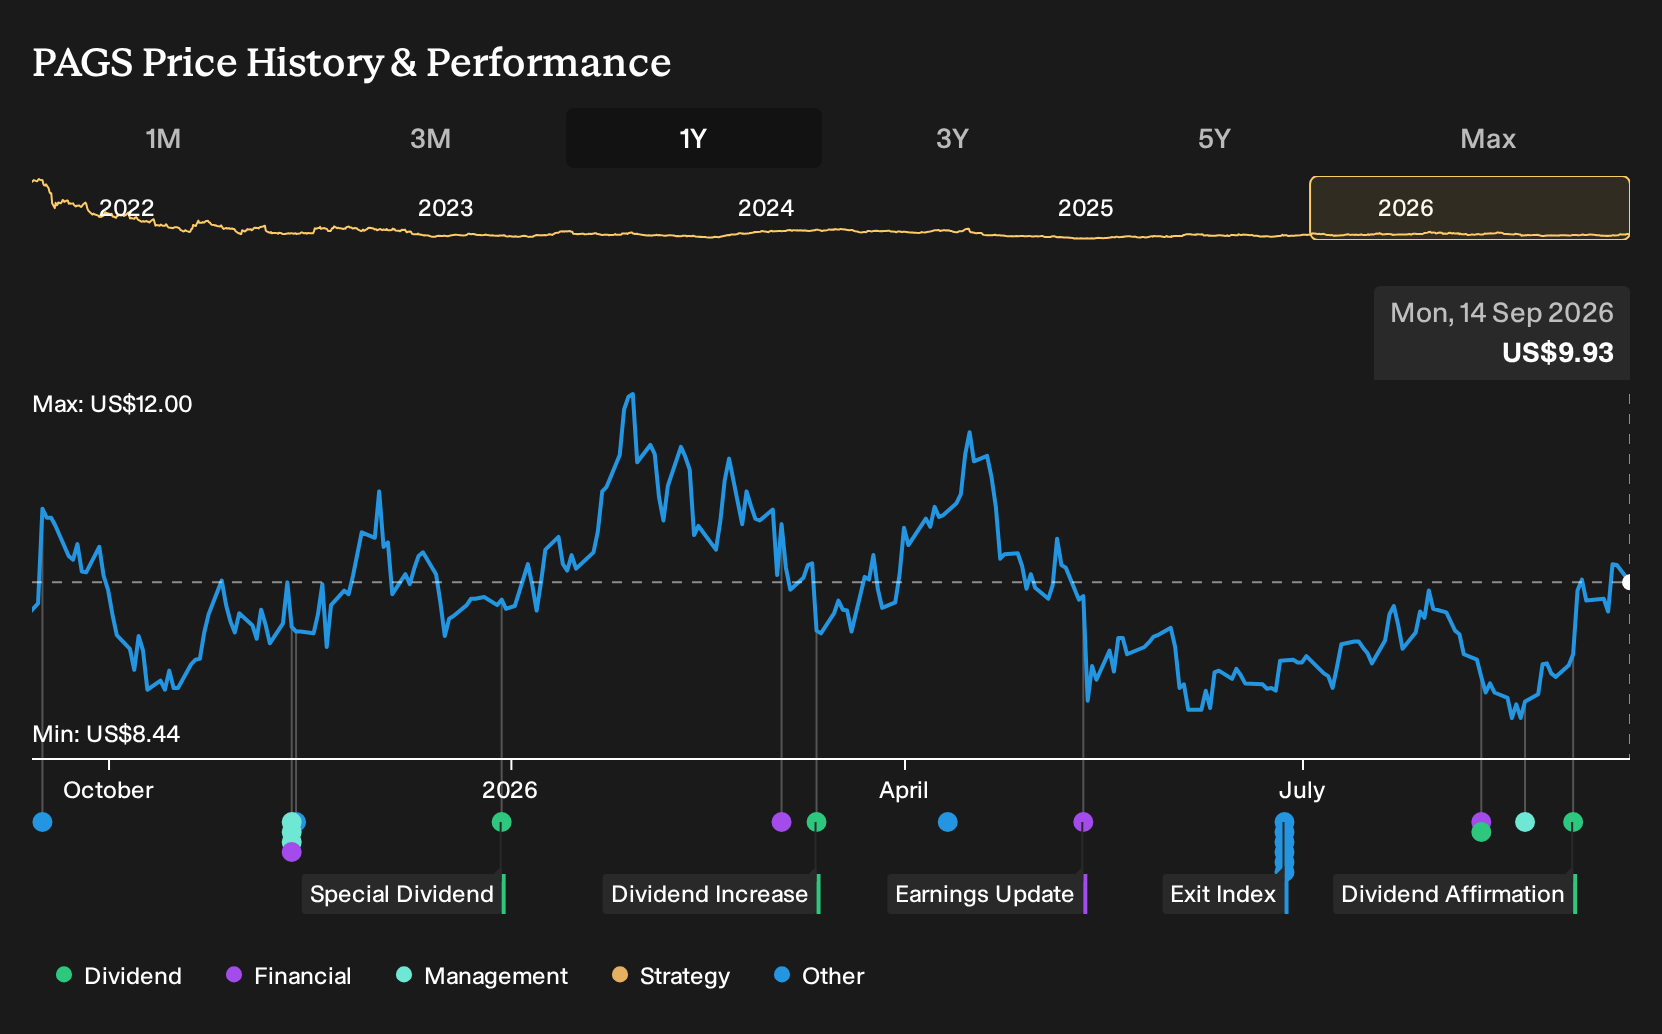This screenshot has height=1034, width=1662.
Task: Click the purple dot above Earnings Update
Action: 1083,822
